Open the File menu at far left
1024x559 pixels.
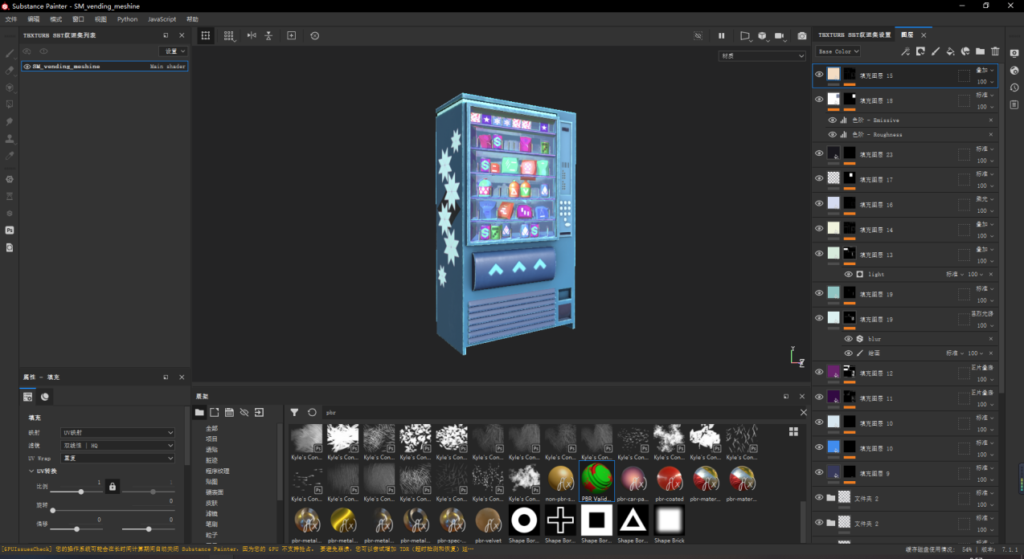[x=11, y=19]
